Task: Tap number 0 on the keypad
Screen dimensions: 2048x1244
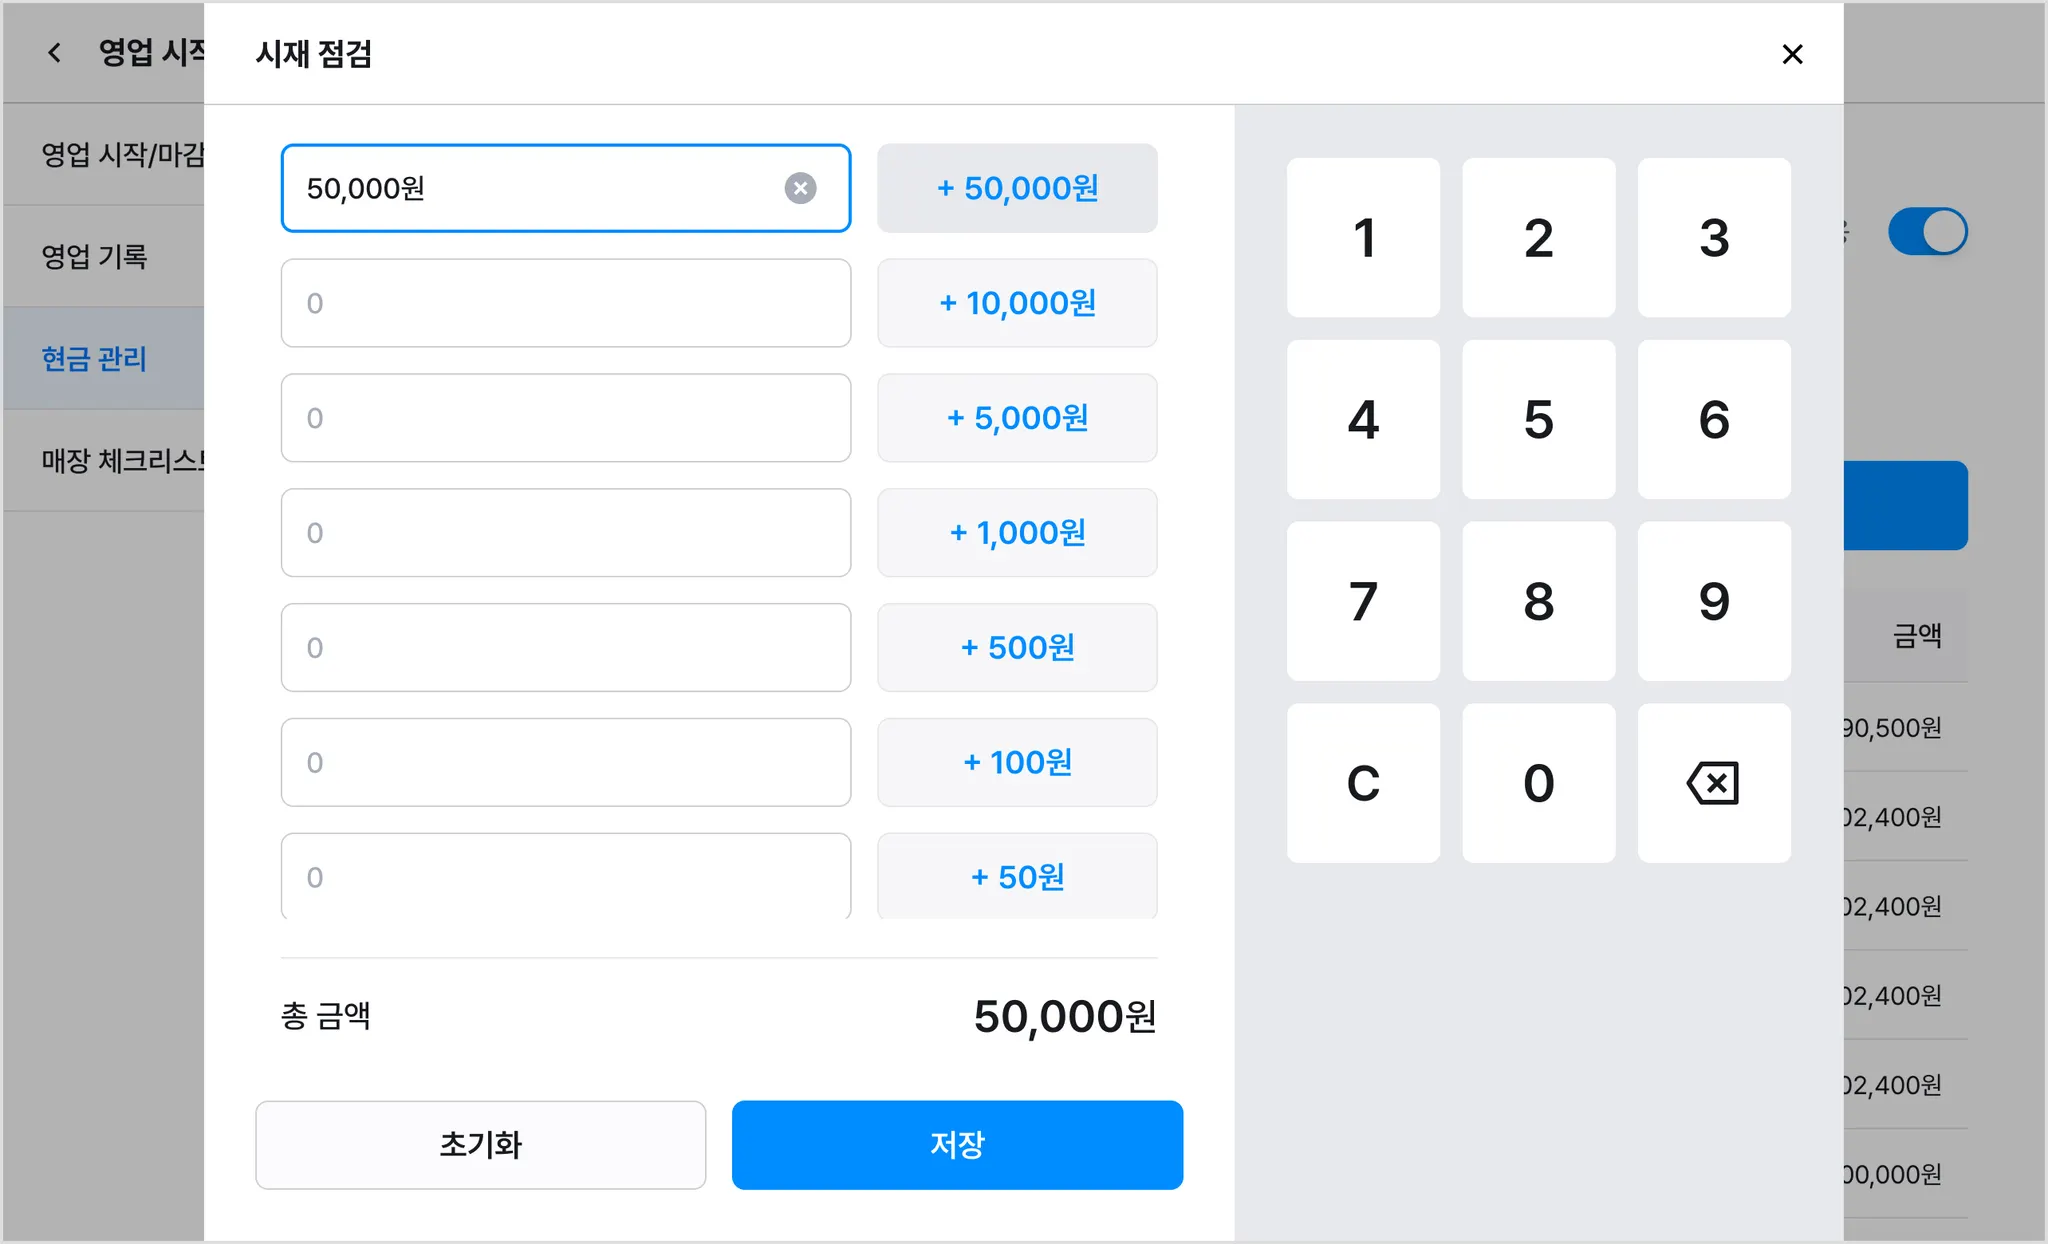Action: 1538,783
